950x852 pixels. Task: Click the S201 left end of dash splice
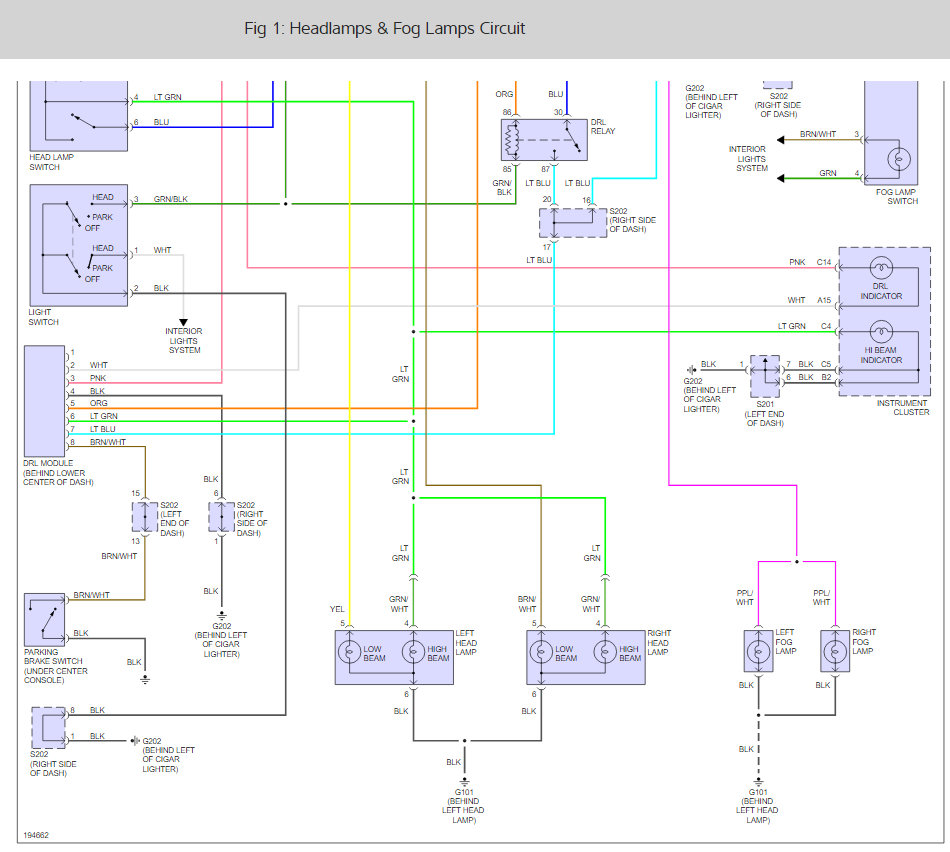pyautogui.click(x=765, y=376)
